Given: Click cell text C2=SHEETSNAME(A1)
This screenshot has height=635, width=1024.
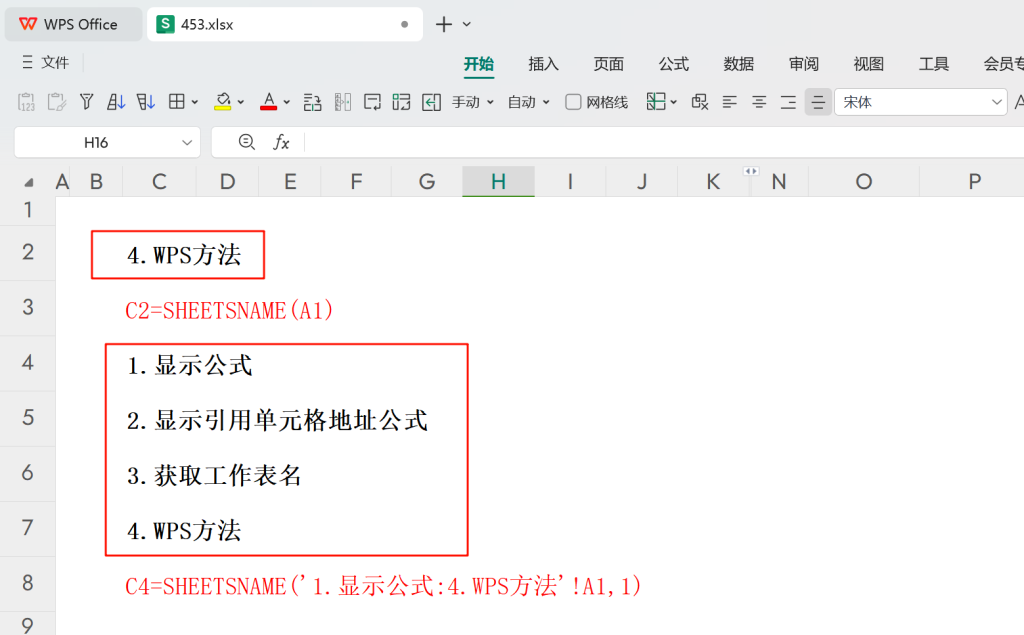Looking at the screenshot, I should point(229,310).
